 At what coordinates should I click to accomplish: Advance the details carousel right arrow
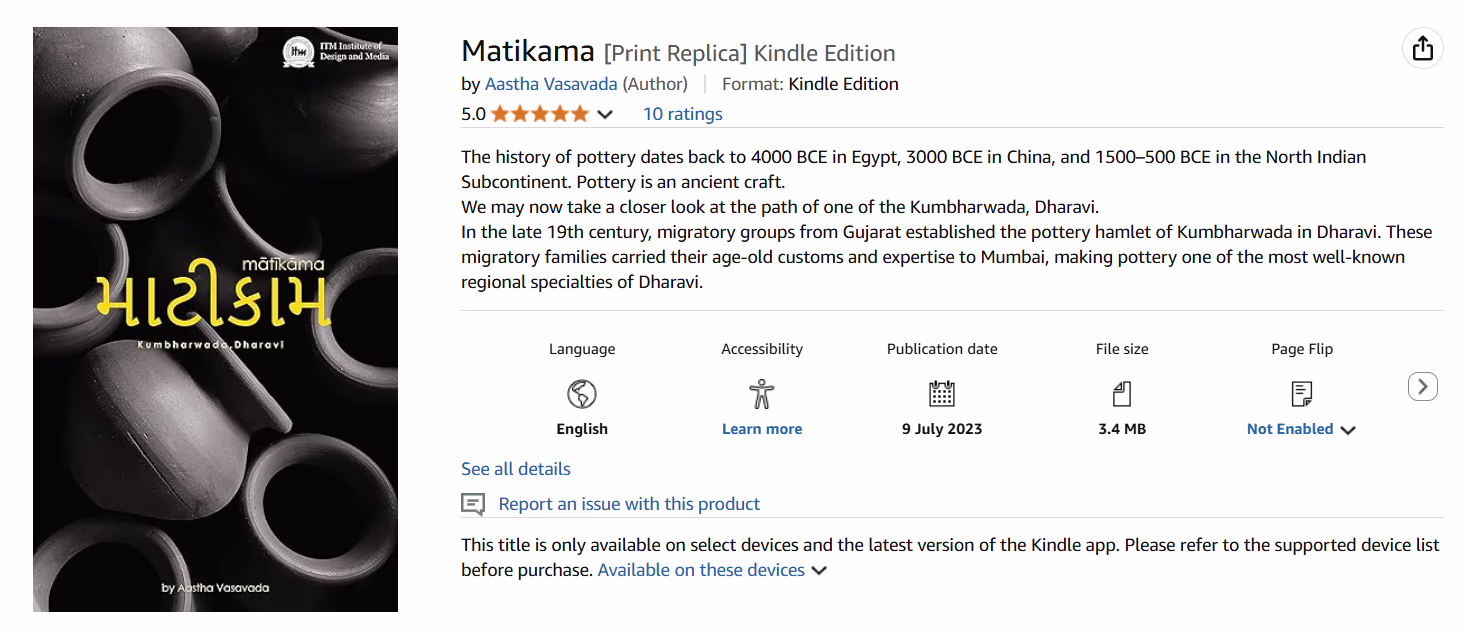click(x=1422, y=386)
